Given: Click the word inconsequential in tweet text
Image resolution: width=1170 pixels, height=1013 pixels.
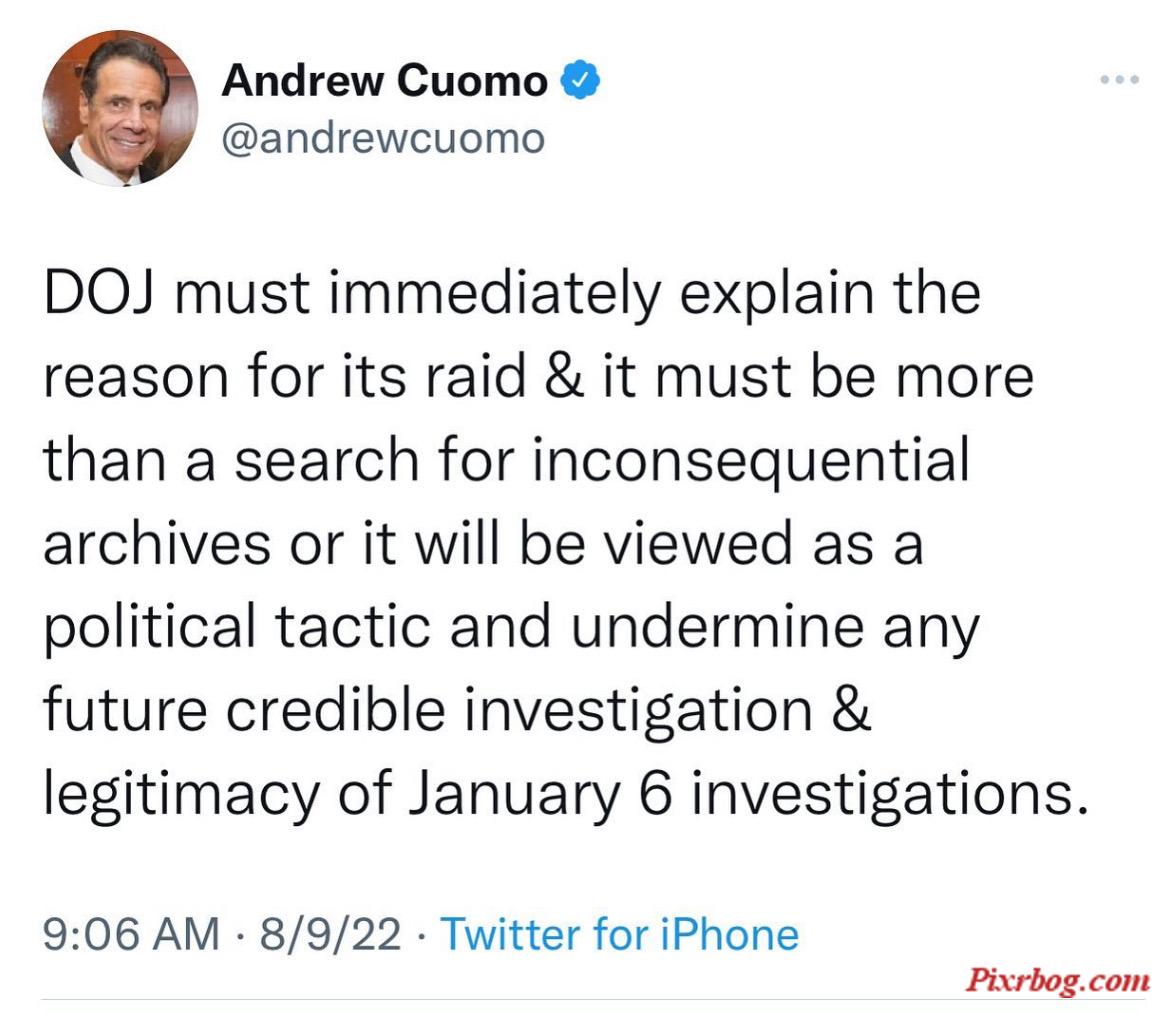Looking at the screenshot, I should [x=751, y=460].
